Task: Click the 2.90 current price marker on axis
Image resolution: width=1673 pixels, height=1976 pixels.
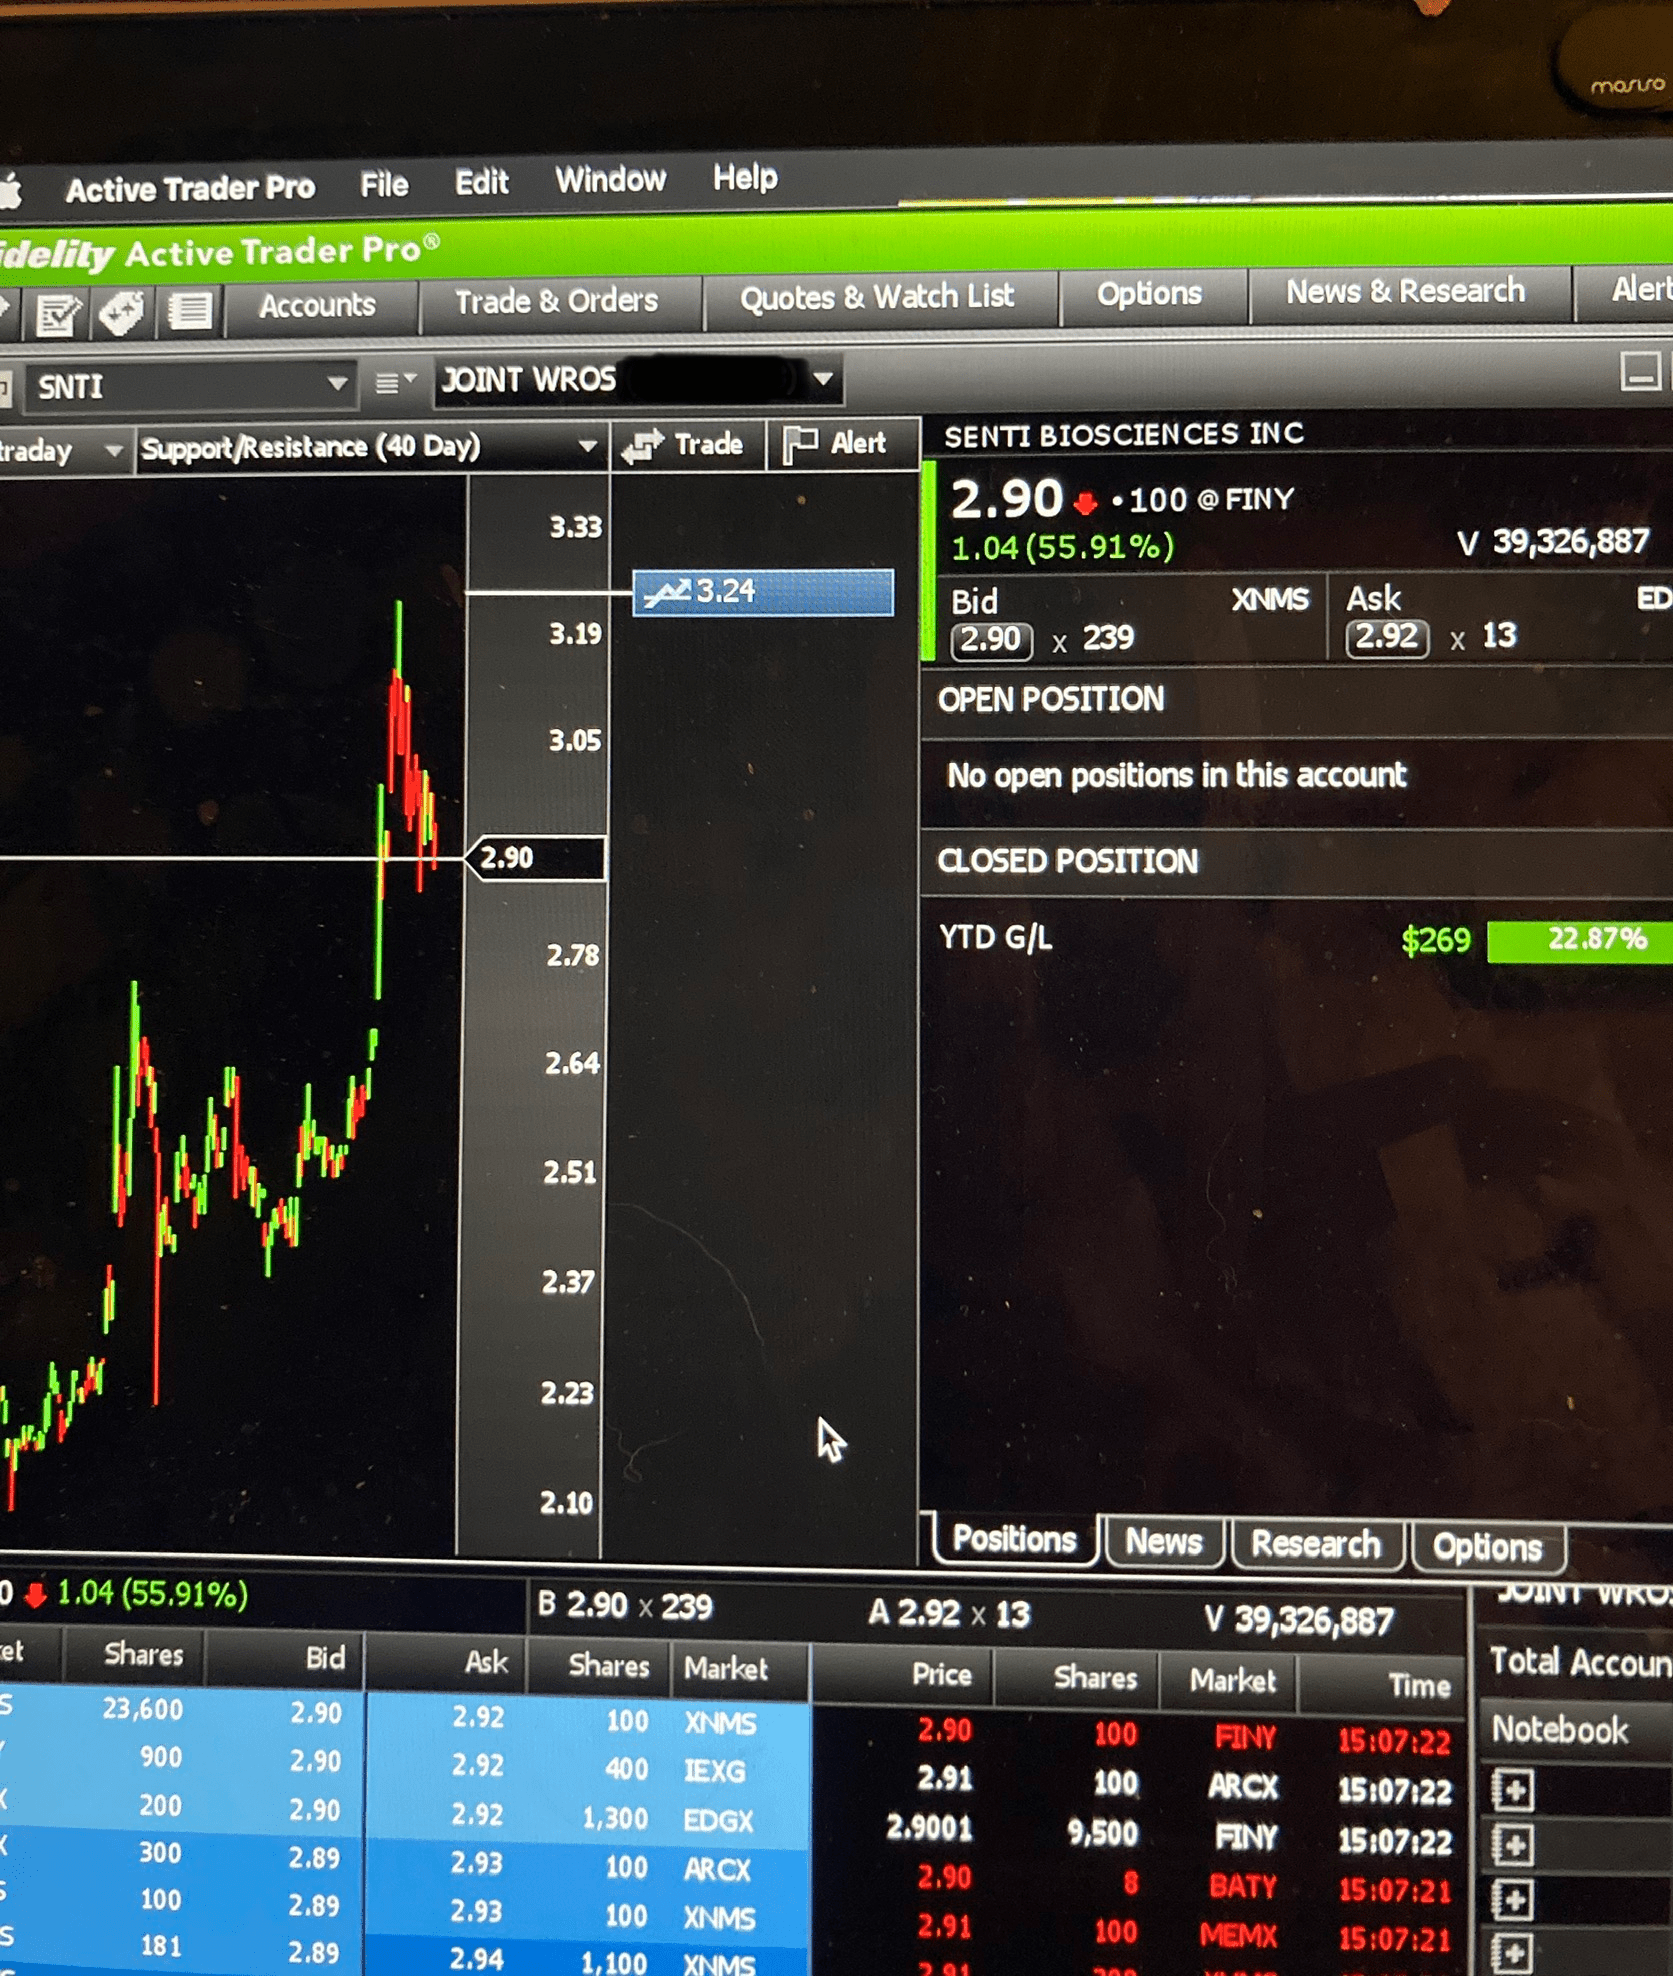Action: pos(536,858)
